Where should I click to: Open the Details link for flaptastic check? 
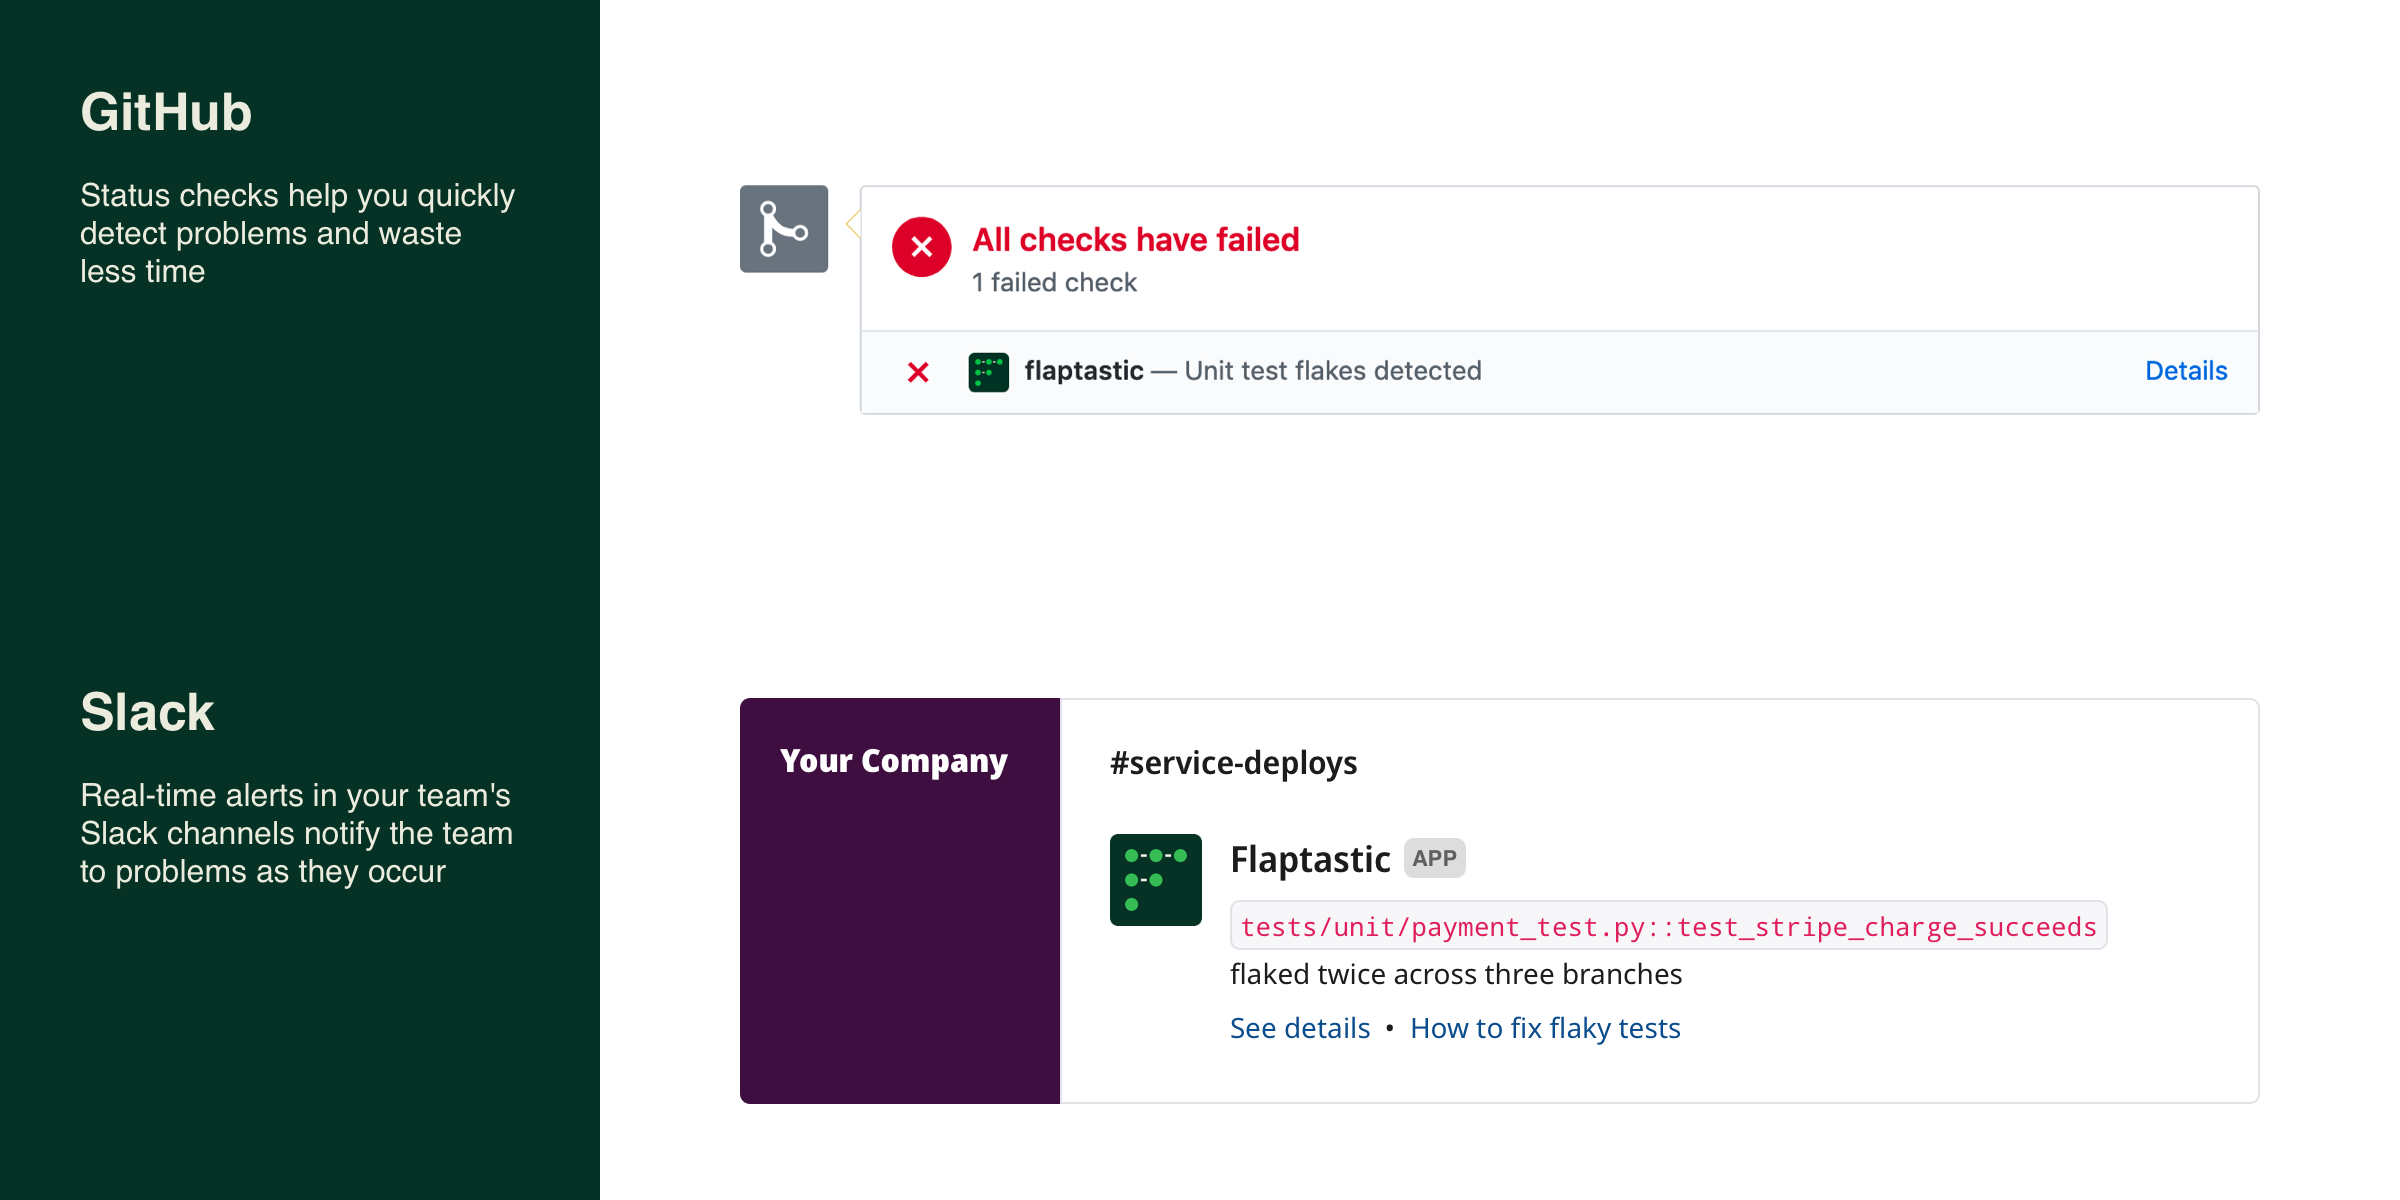click(x=2186, y=371)
